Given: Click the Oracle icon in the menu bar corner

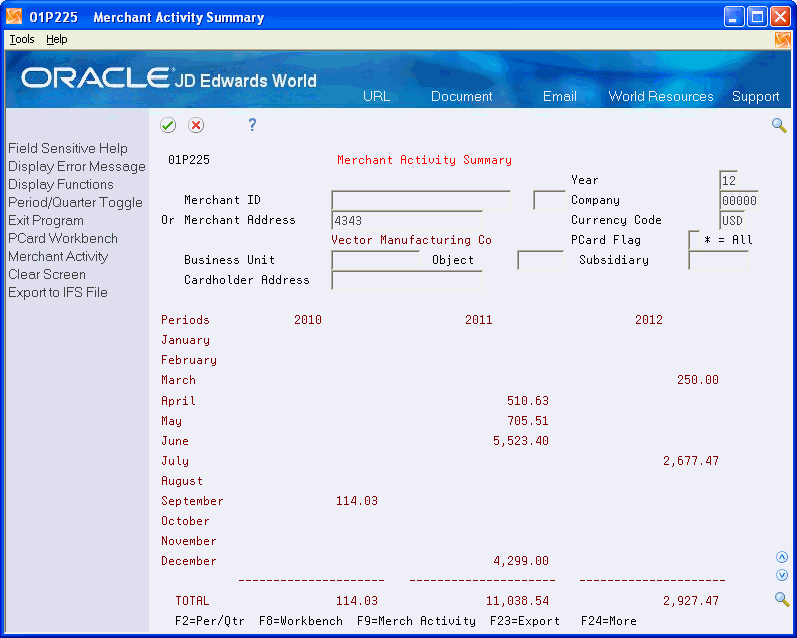Looking at the screenshot, I should 783,39.
